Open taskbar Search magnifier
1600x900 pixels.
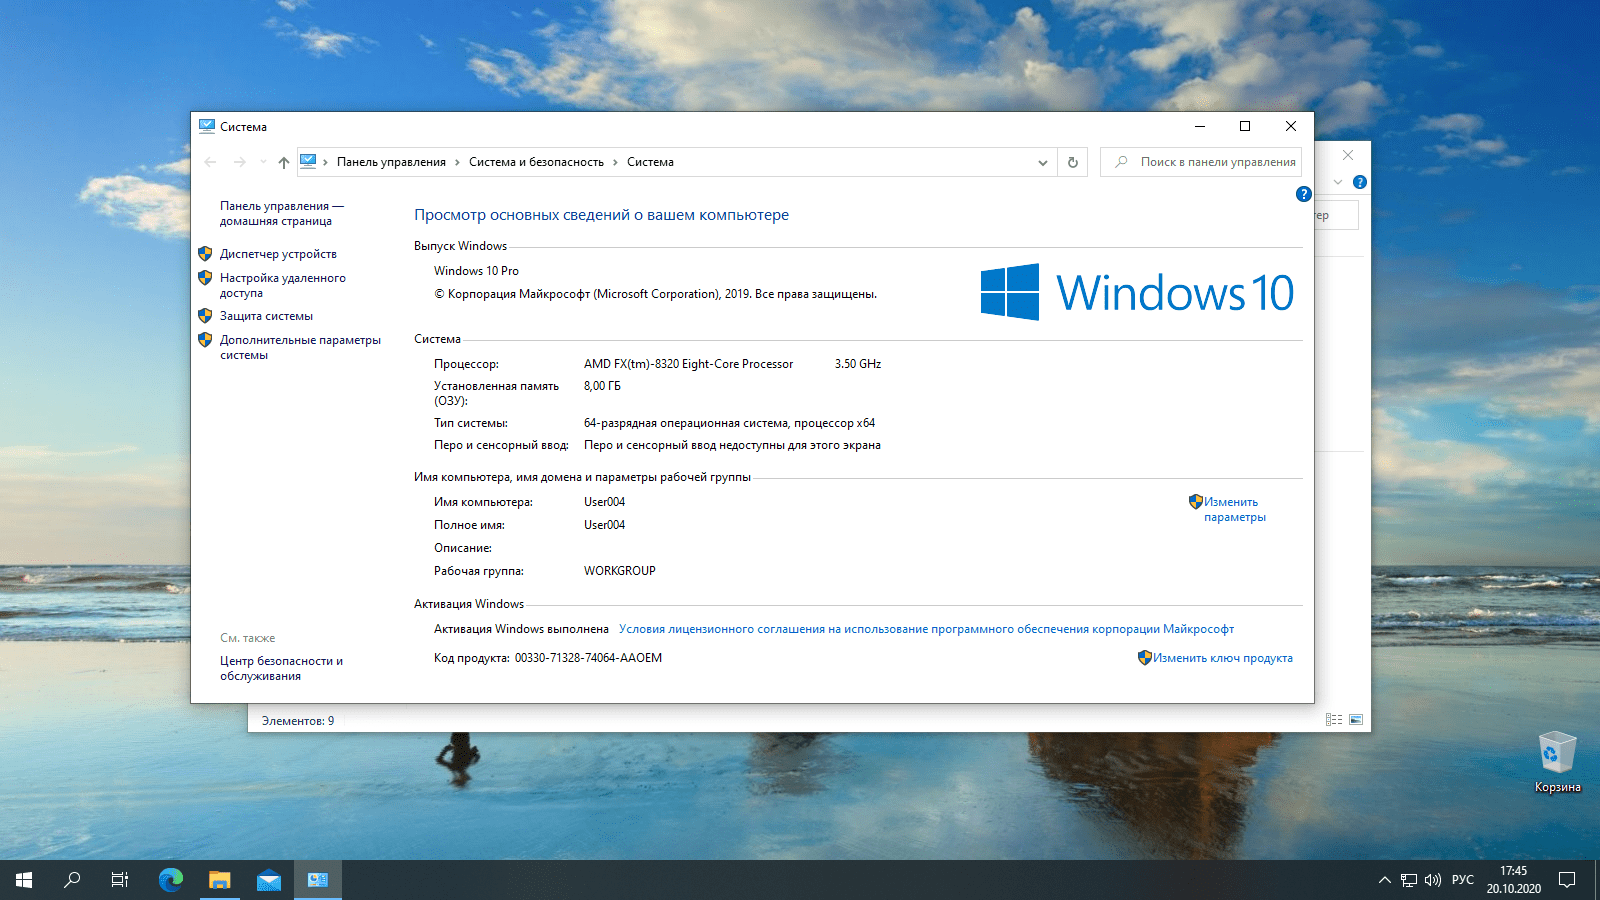72,880
